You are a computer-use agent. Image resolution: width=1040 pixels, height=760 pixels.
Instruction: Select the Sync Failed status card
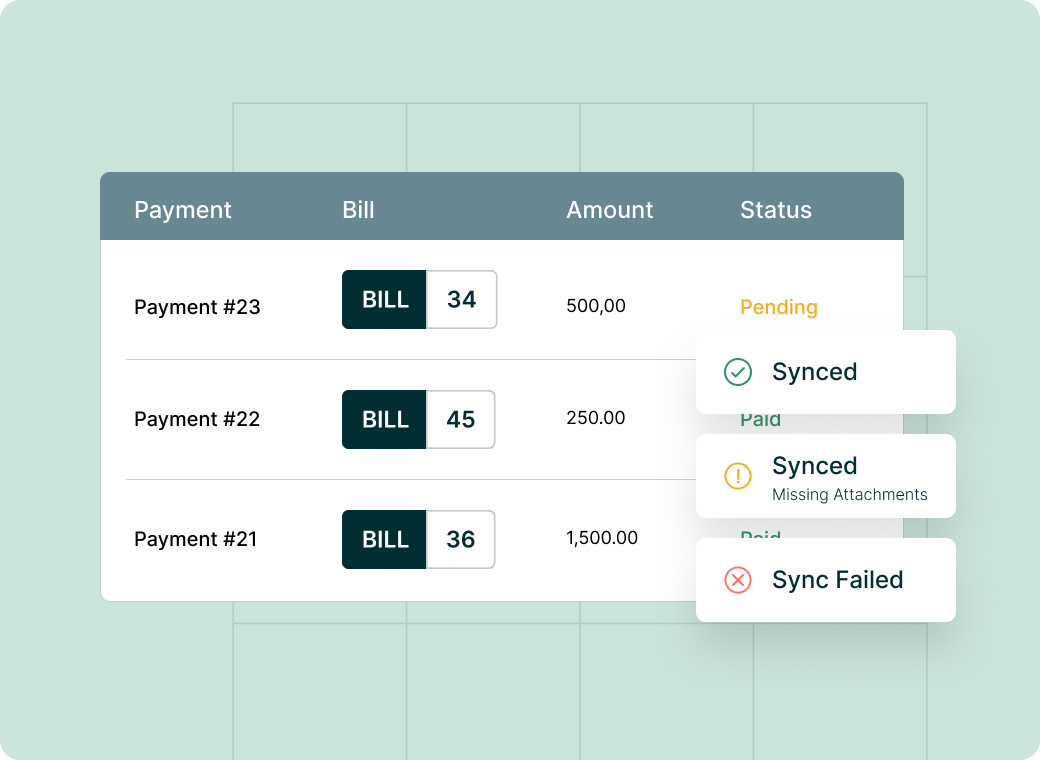click(x=826, y=580)
